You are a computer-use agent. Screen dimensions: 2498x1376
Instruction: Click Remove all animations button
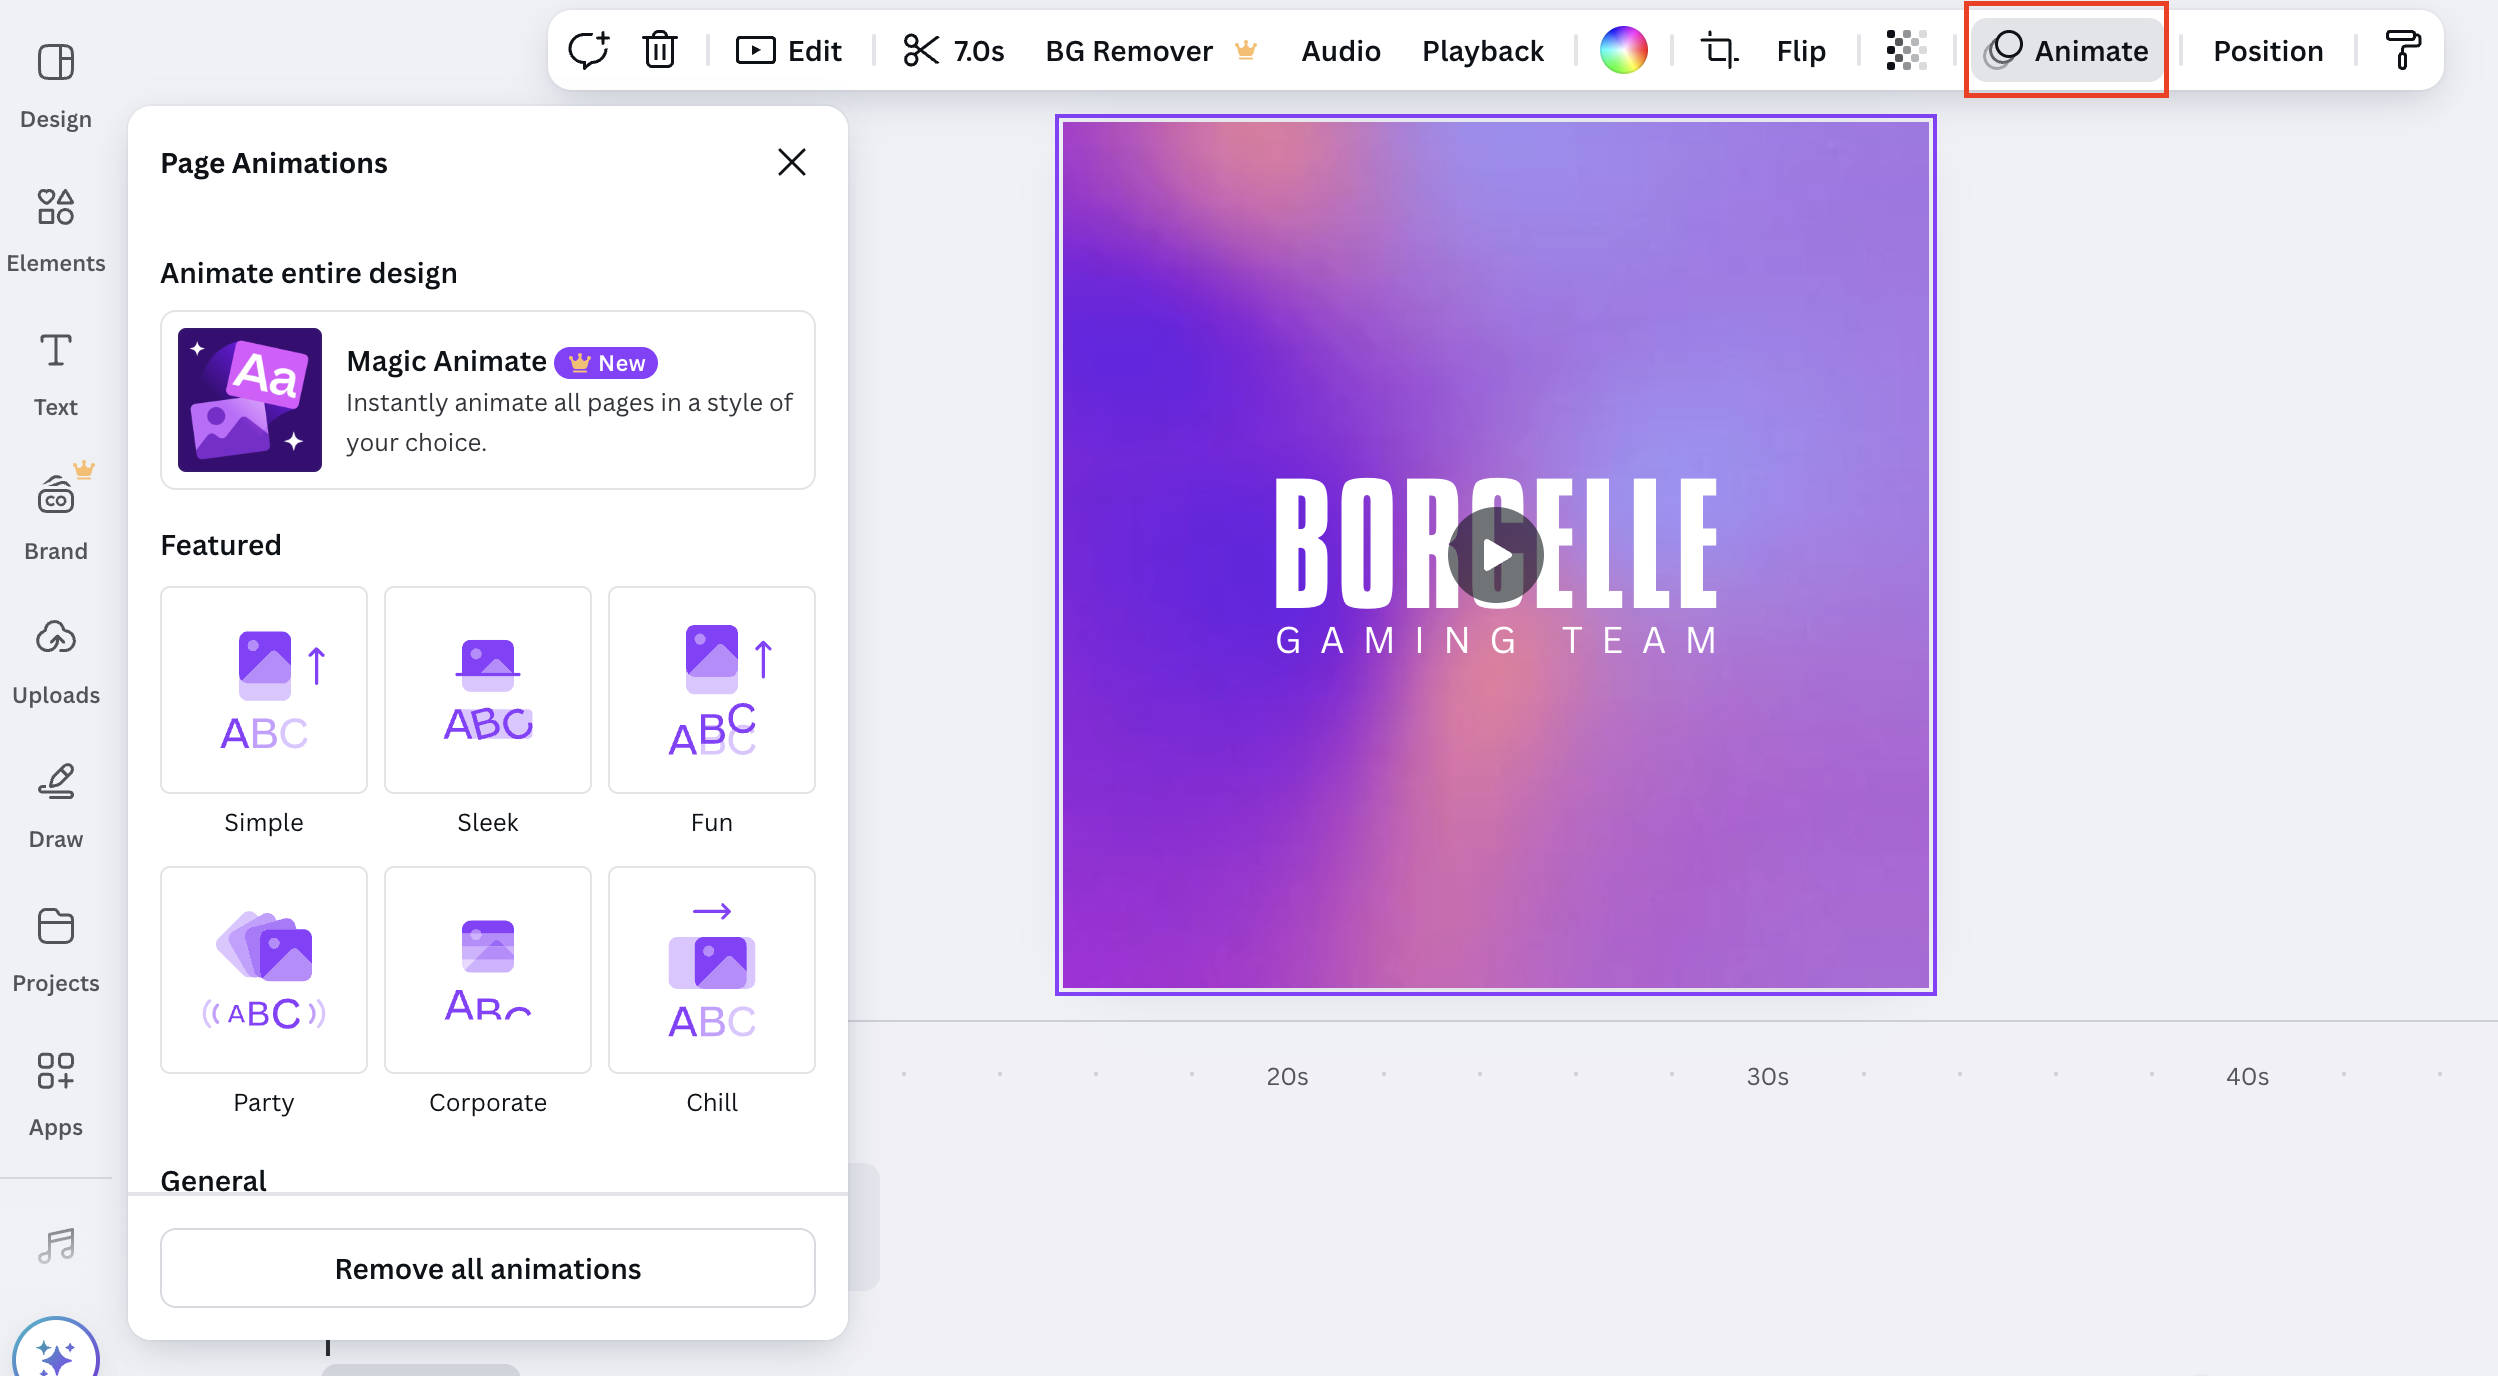(488, 1268)
